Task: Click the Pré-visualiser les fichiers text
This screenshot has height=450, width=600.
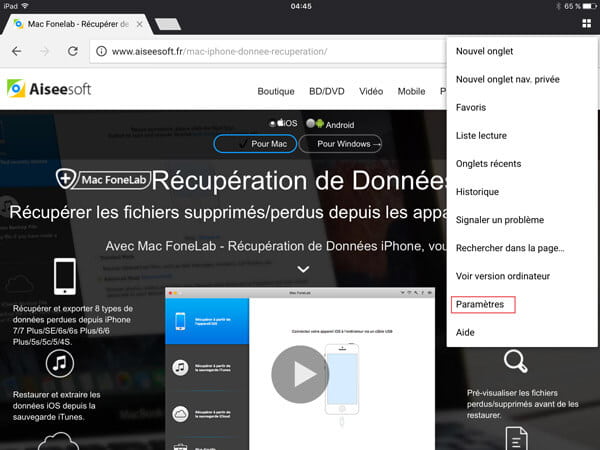Action: pyautogui.click(x=522, y=404)
